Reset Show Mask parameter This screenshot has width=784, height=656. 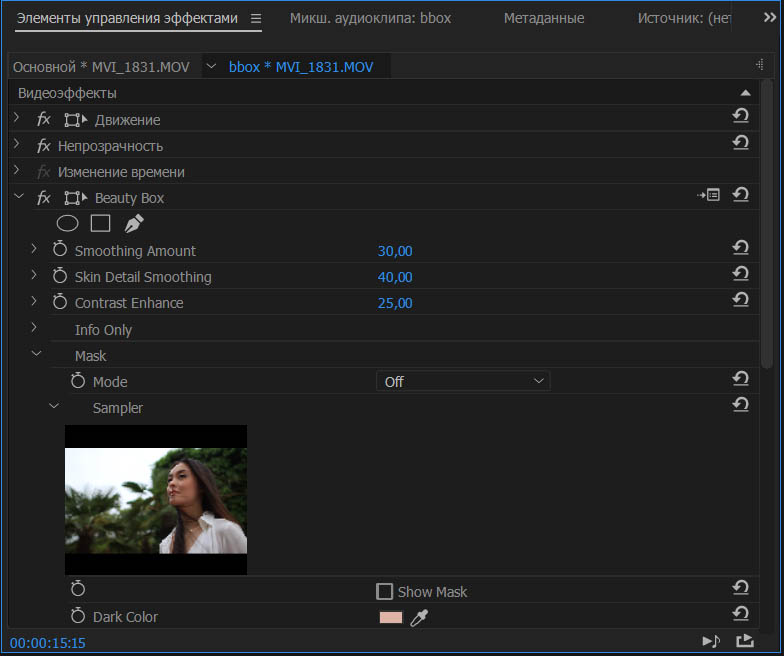point(740,588)
